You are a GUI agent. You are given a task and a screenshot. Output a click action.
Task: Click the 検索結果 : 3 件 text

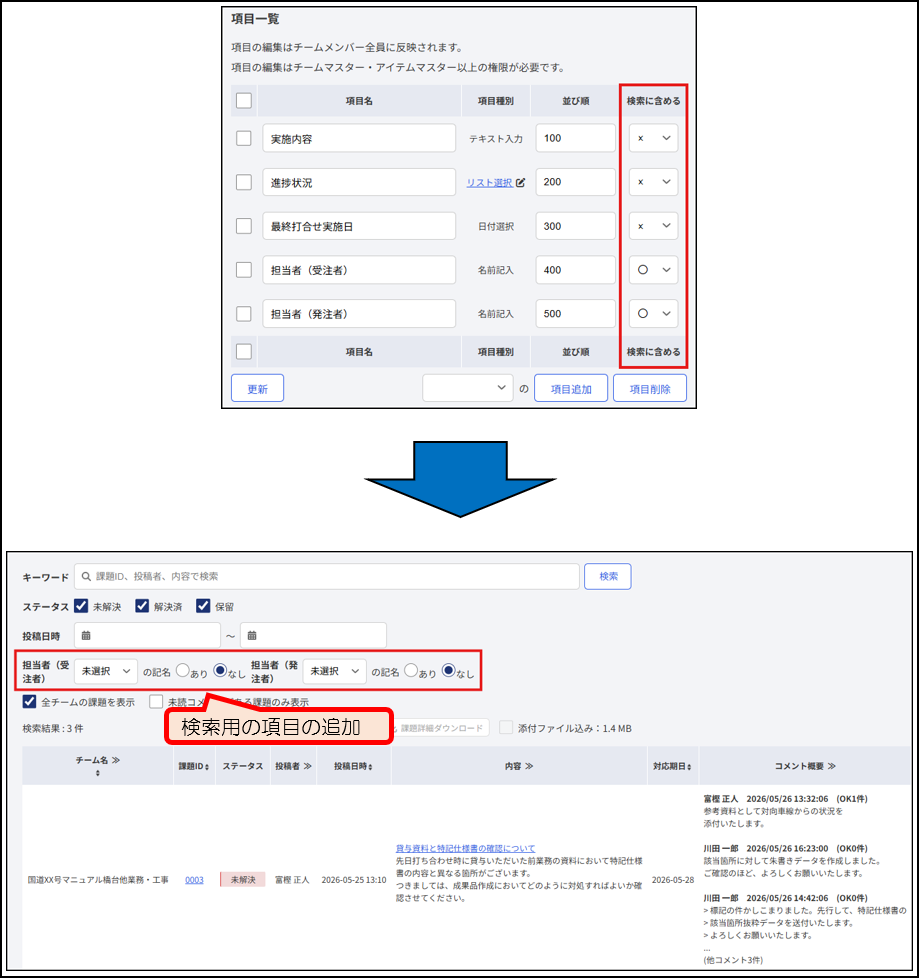pyautogui.click(x=53, y=728)
